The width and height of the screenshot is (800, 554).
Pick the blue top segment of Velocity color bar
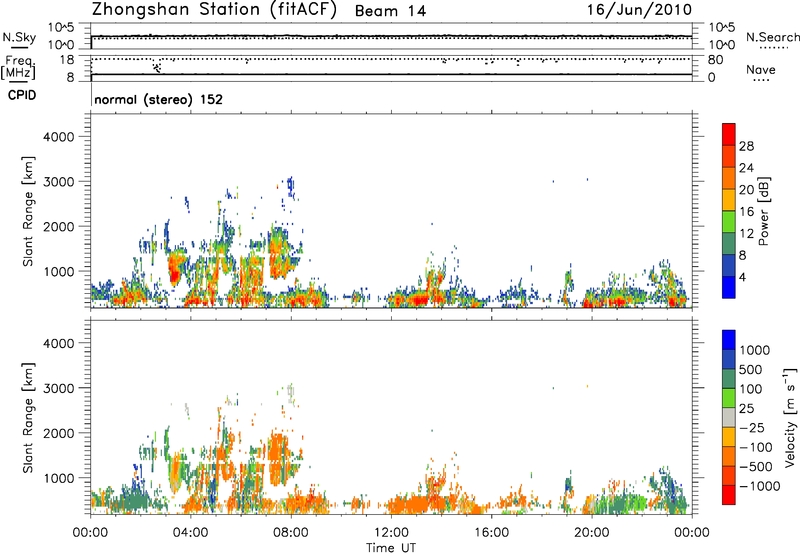[x=729, y=340]
